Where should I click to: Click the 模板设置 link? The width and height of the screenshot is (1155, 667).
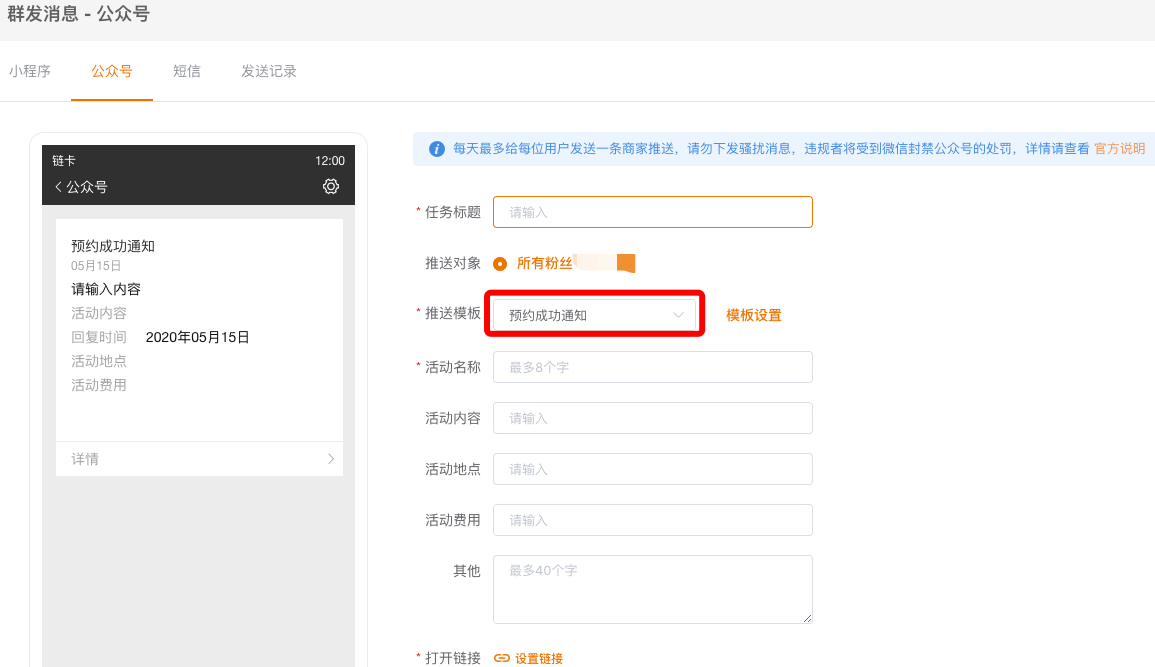pos(754,315)
